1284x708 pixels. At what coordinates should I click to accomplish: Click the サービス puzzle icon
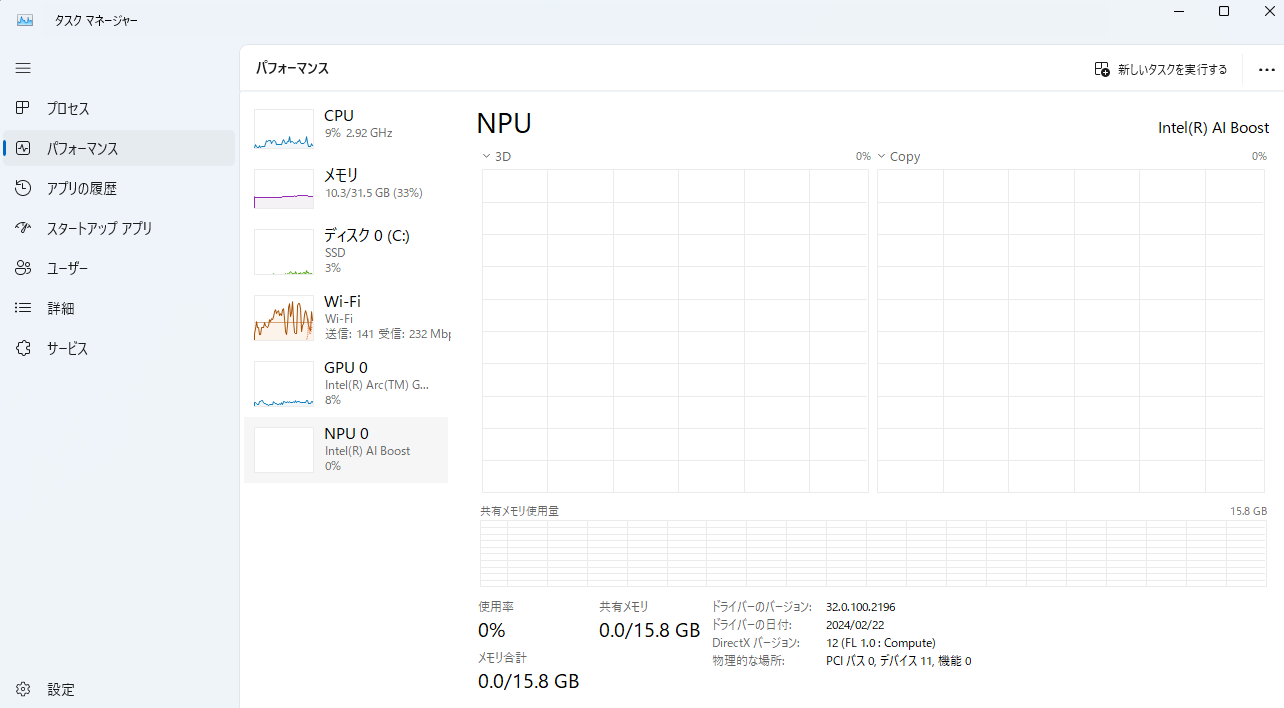[23, 348]
